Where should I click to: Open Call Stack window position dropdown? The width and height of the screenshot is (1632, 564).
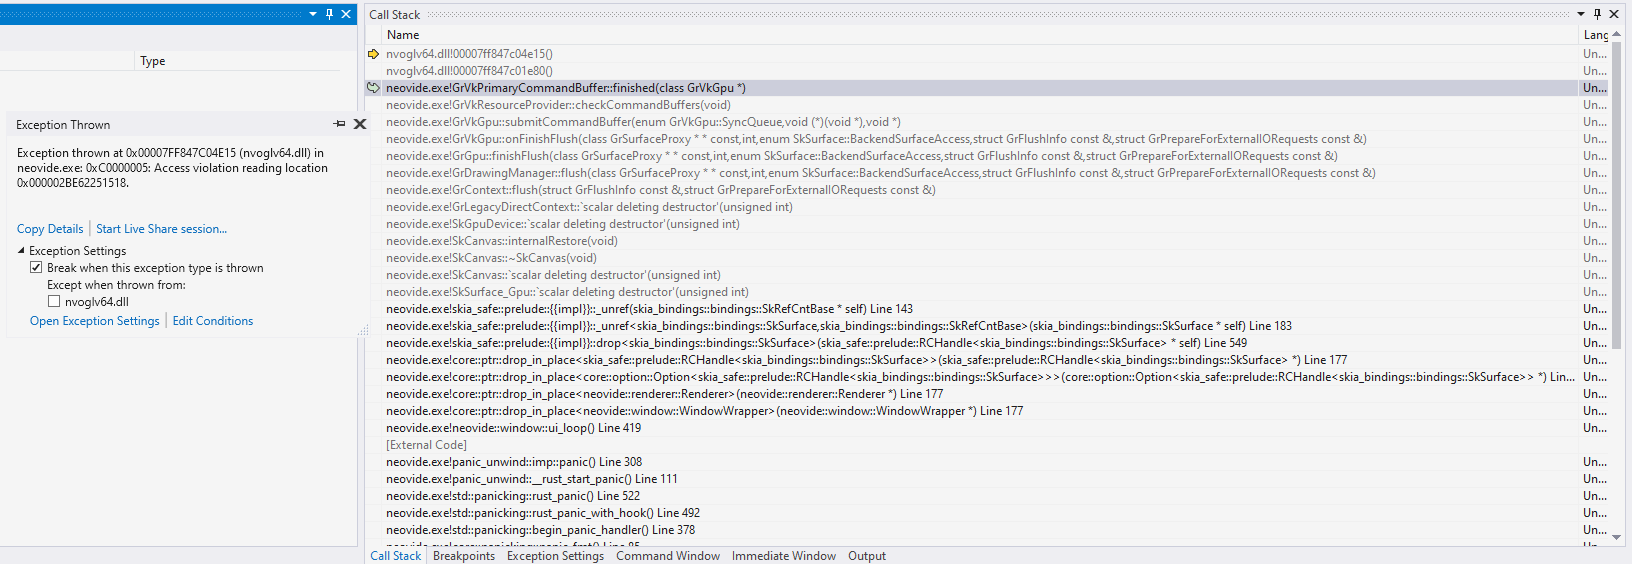pyautogui.click(x=1581, y=14)
